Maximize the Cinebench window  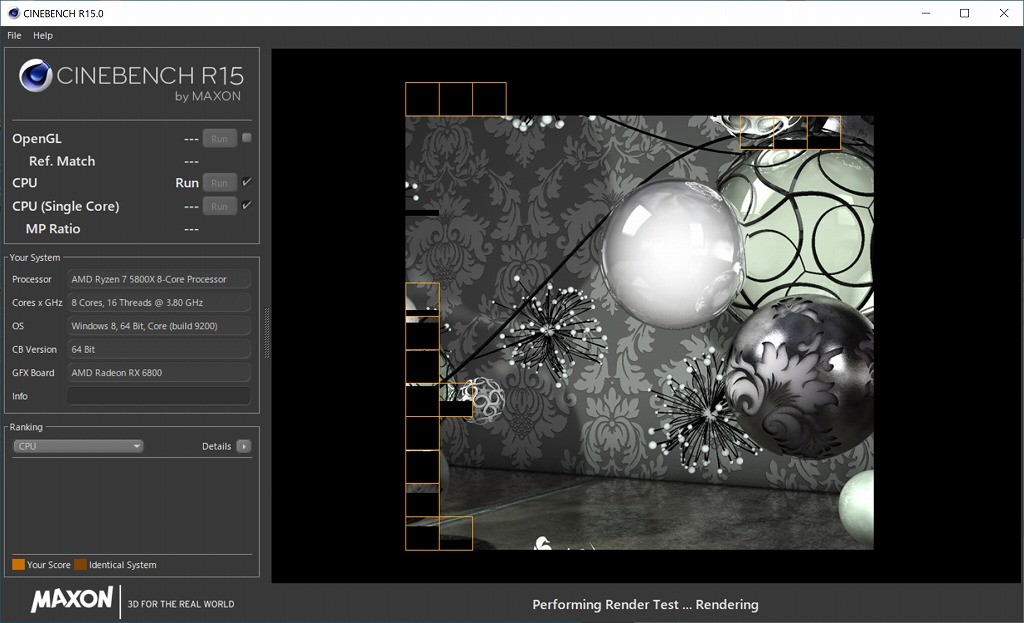point(964,13)
